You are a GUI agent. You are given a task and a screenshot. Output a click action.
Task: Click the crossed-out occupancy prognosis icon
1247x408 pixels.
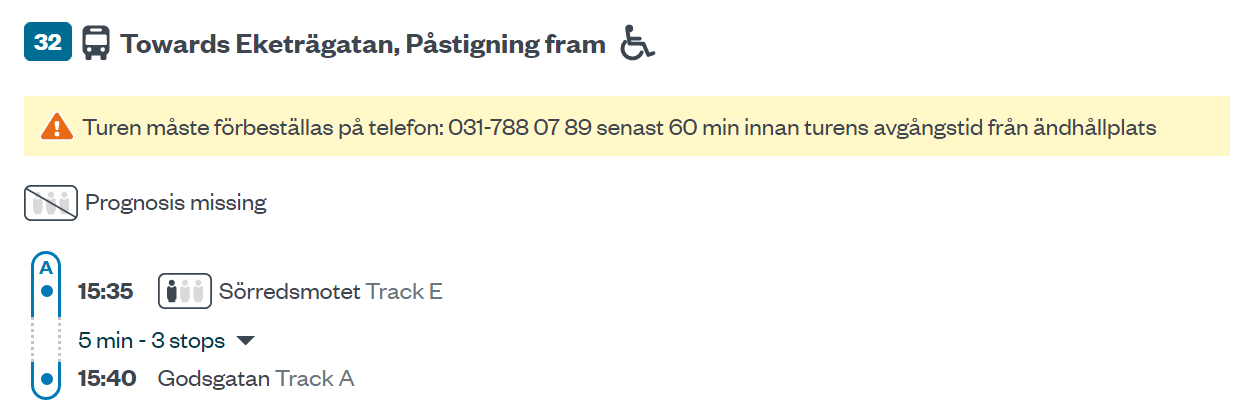(x=50, y=203)
